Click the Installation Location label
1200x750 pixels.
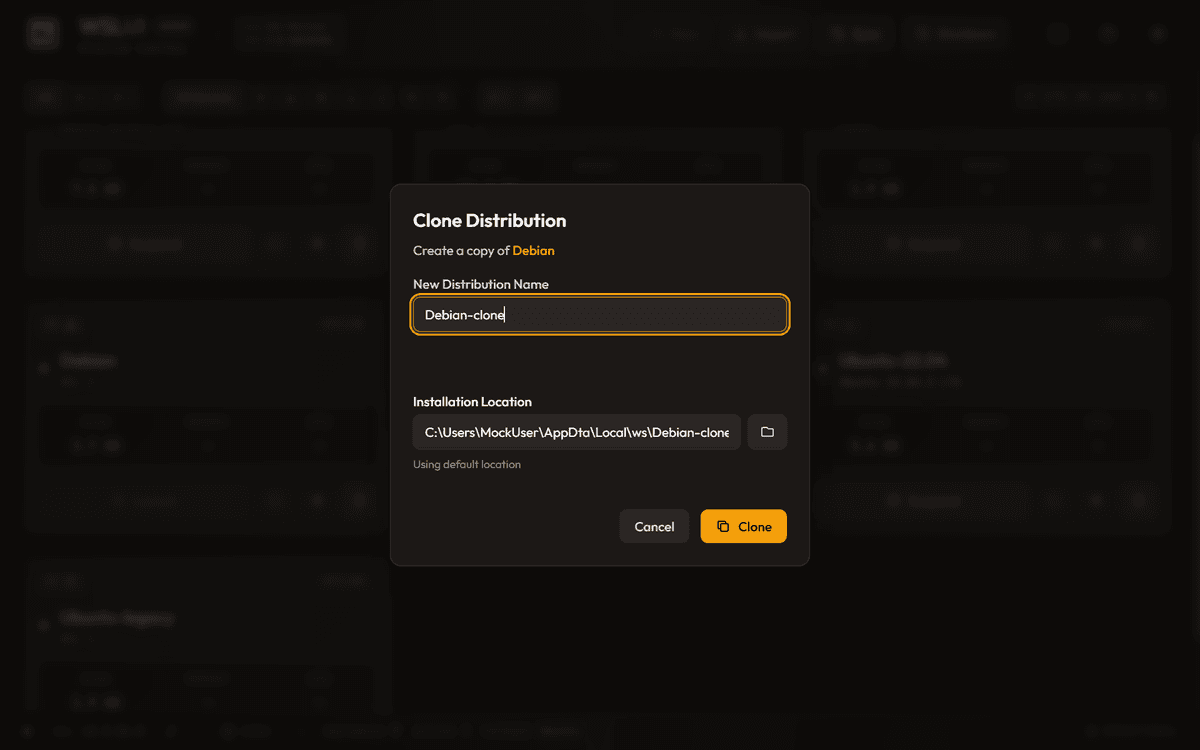472,401
